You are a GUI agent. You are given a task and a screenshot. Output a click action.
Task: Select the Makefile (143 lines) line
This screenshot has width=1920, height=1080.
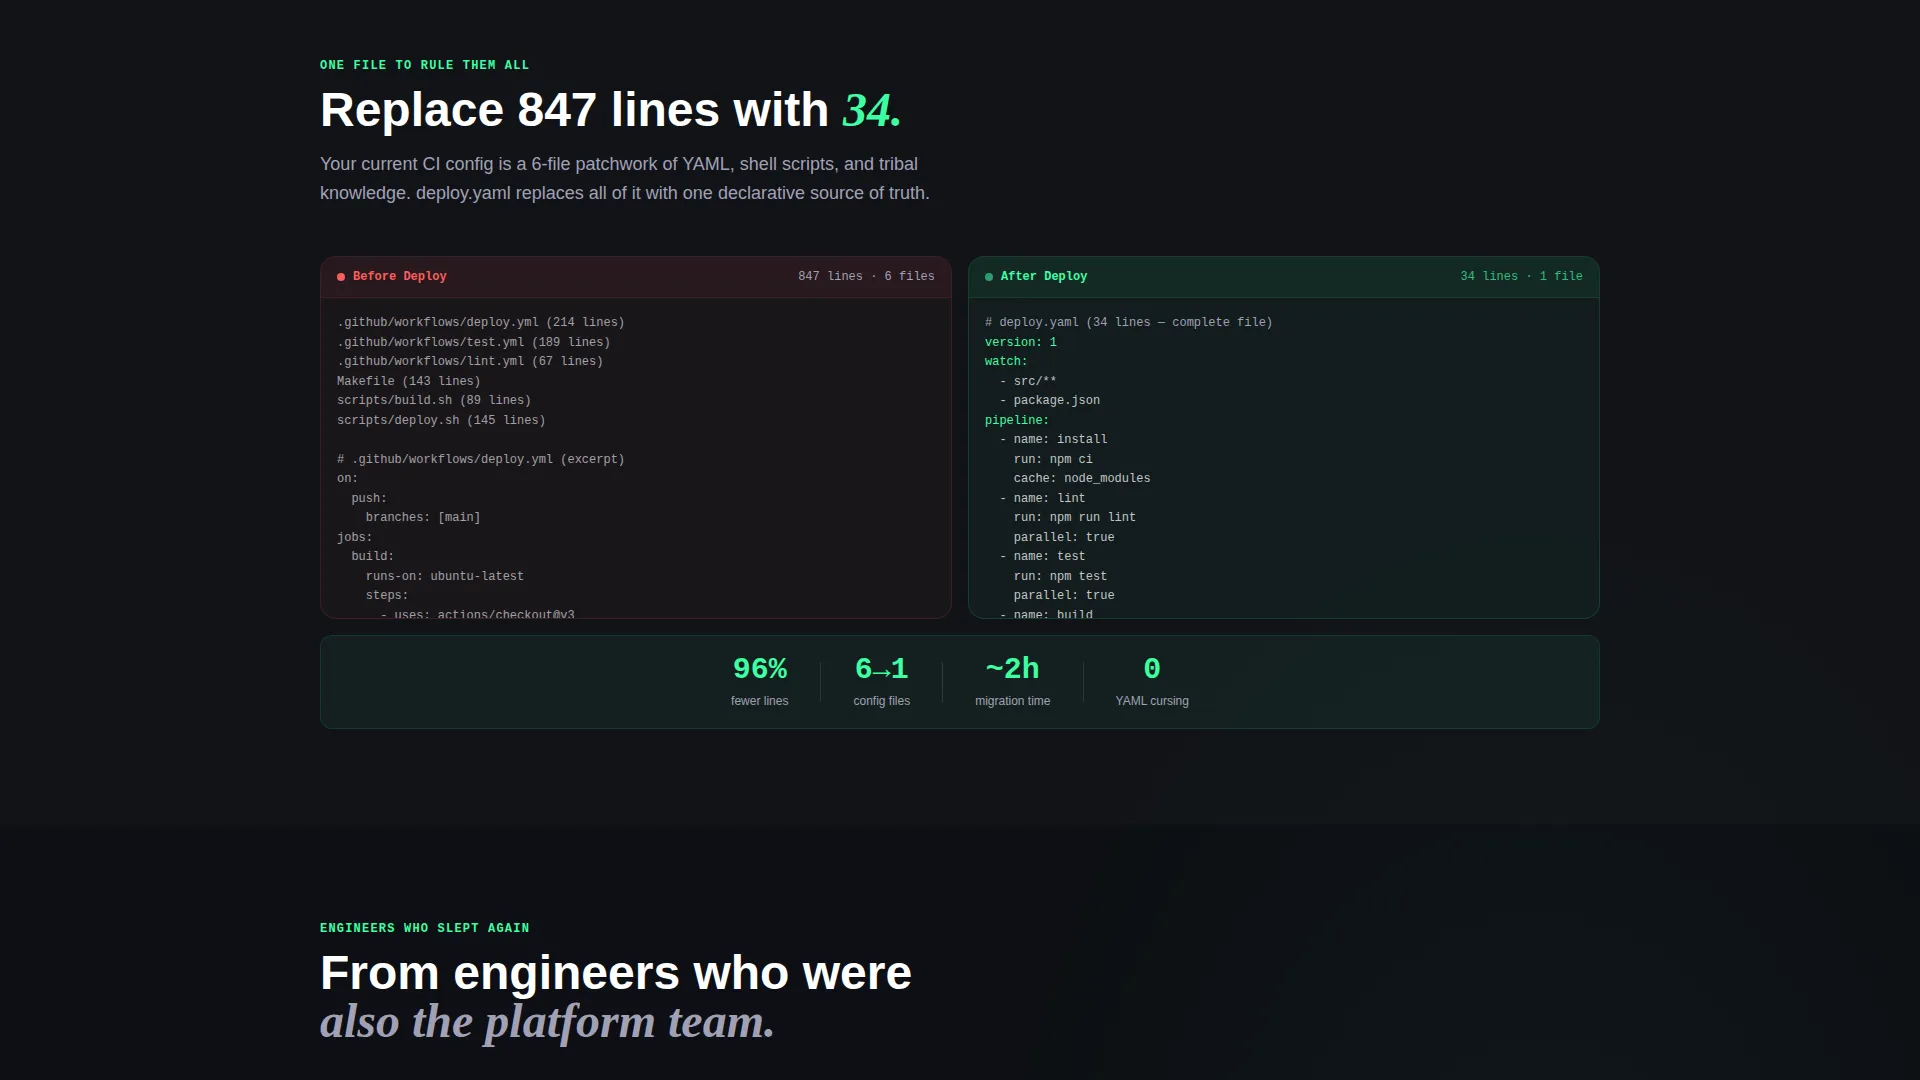coord(409,381)
